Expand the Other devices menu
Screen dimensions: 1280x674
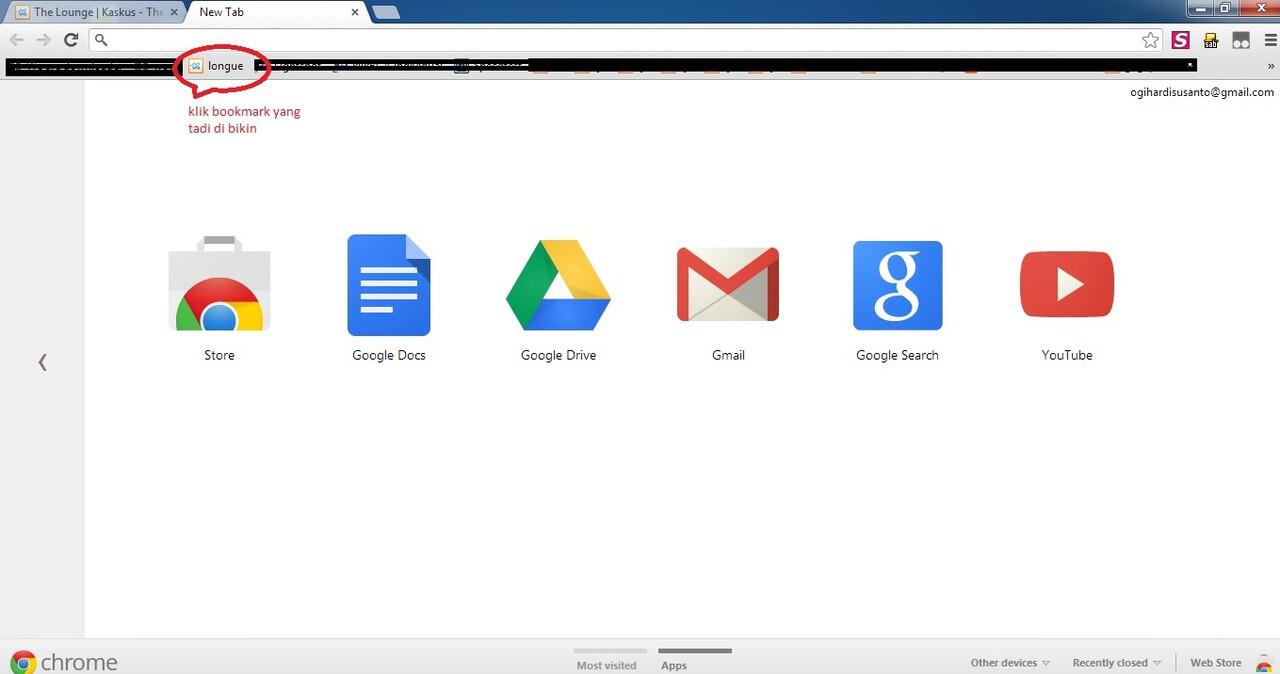point(1010,663)
